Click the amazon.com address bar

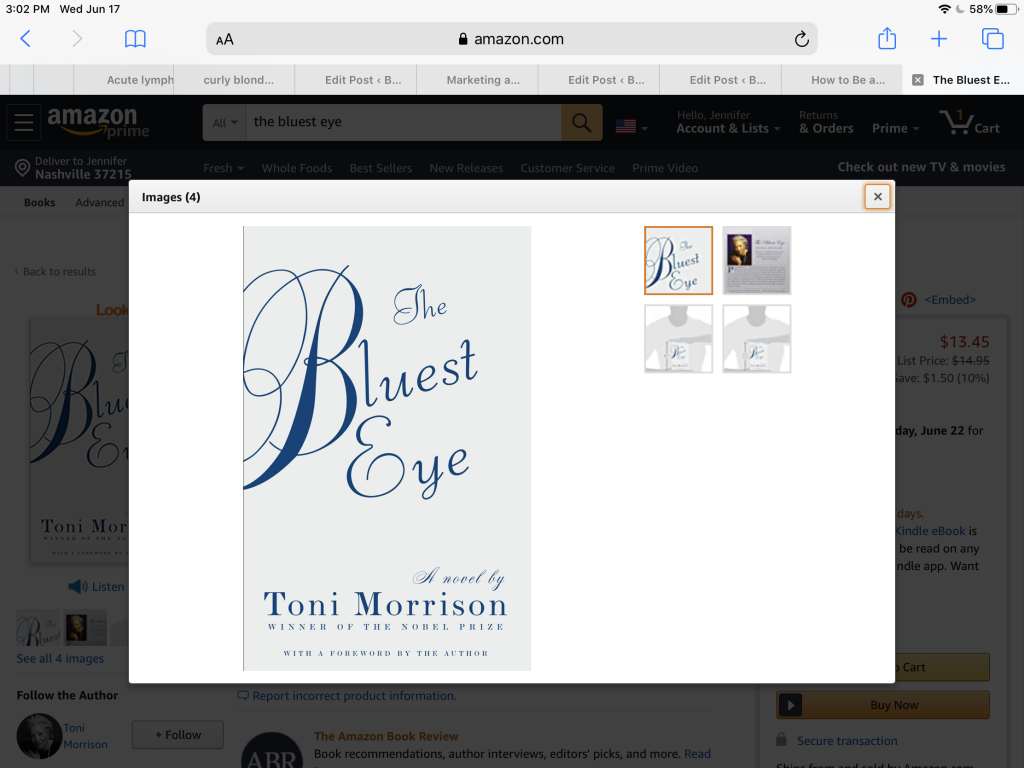coord(511,39)
